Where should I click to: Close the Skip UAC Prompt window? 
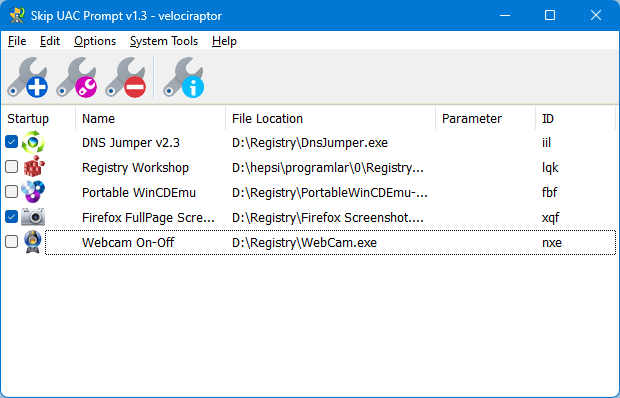point(596,15)
